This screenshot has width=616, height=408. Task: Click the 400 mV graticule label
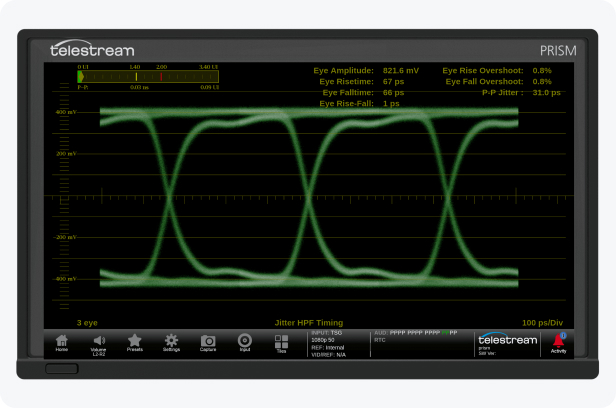[x=66, y=112]
